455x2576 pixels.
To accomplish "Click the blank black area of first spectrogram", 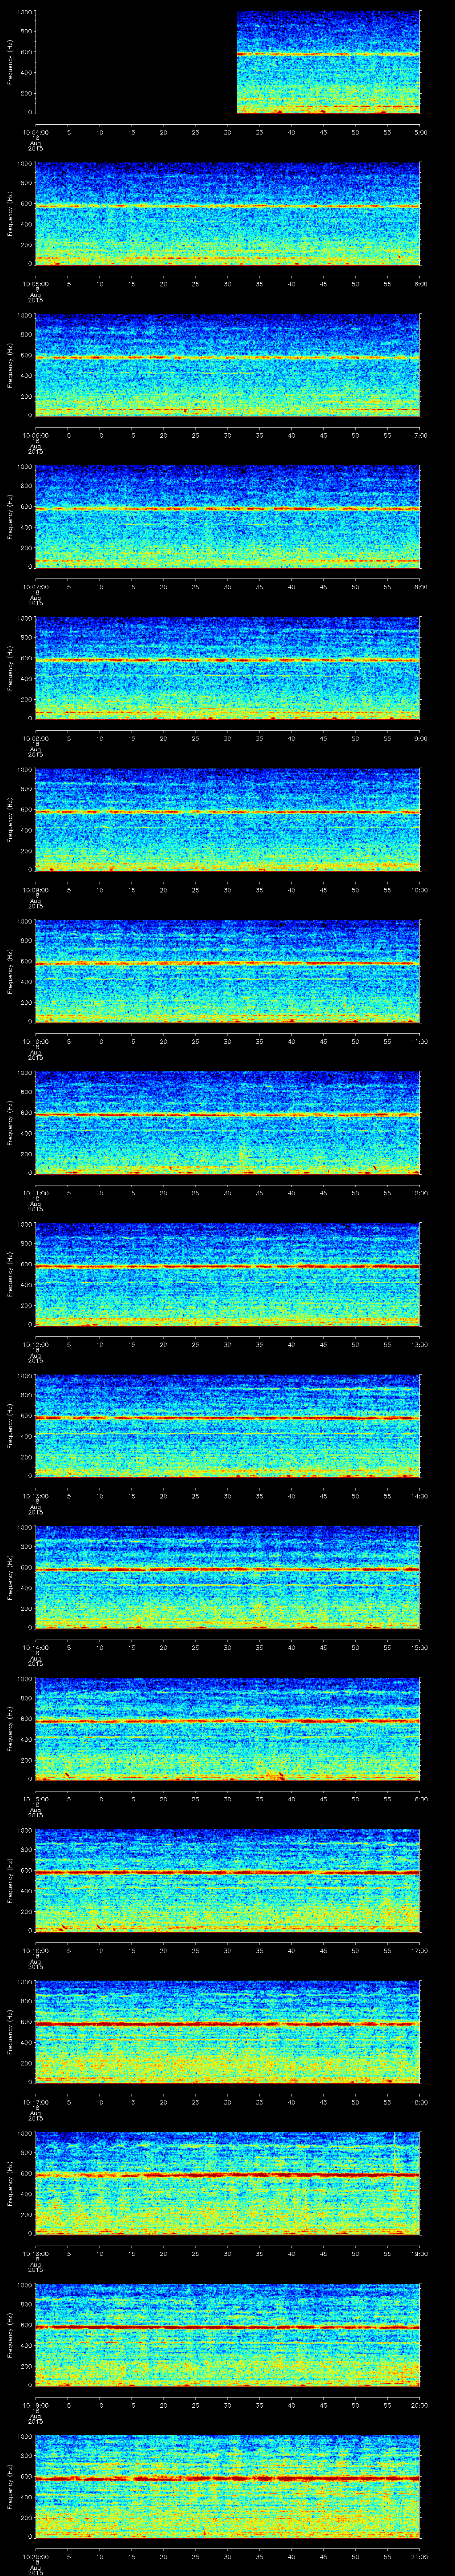I will [135, 63].
